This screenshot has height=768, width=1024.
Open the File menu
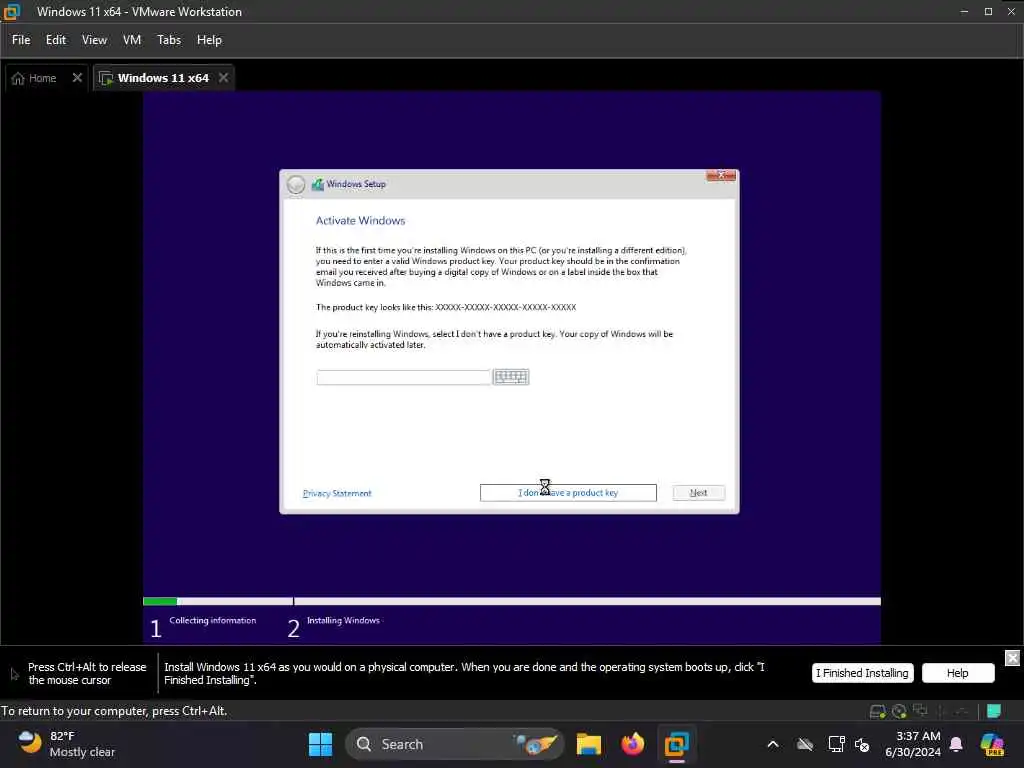point(21,40)
